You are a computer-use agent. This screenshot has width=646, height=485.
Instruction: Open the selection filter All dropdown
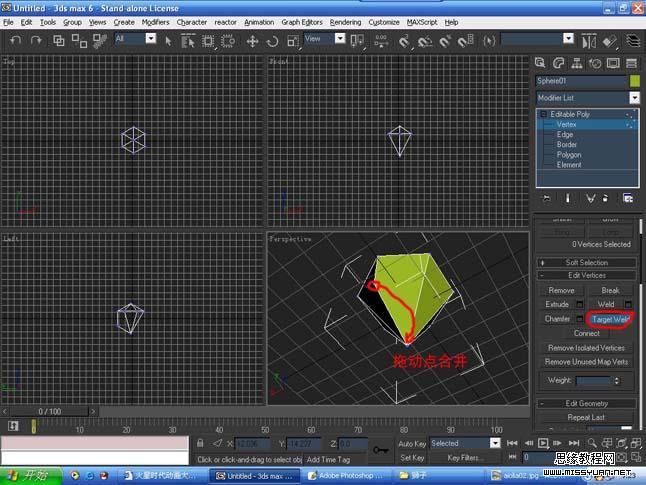coord(151,38)
